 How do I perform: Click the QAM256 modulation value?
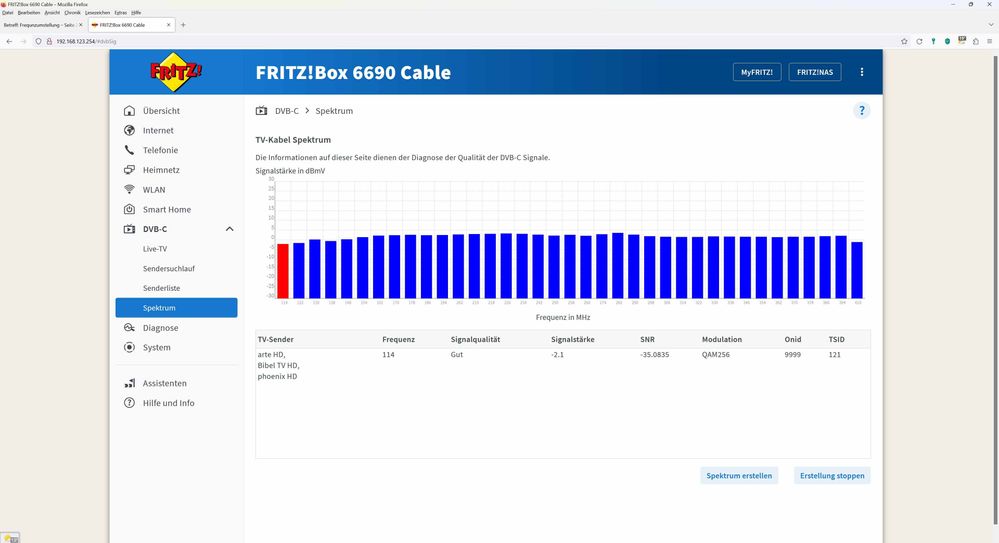click(716, 354)
